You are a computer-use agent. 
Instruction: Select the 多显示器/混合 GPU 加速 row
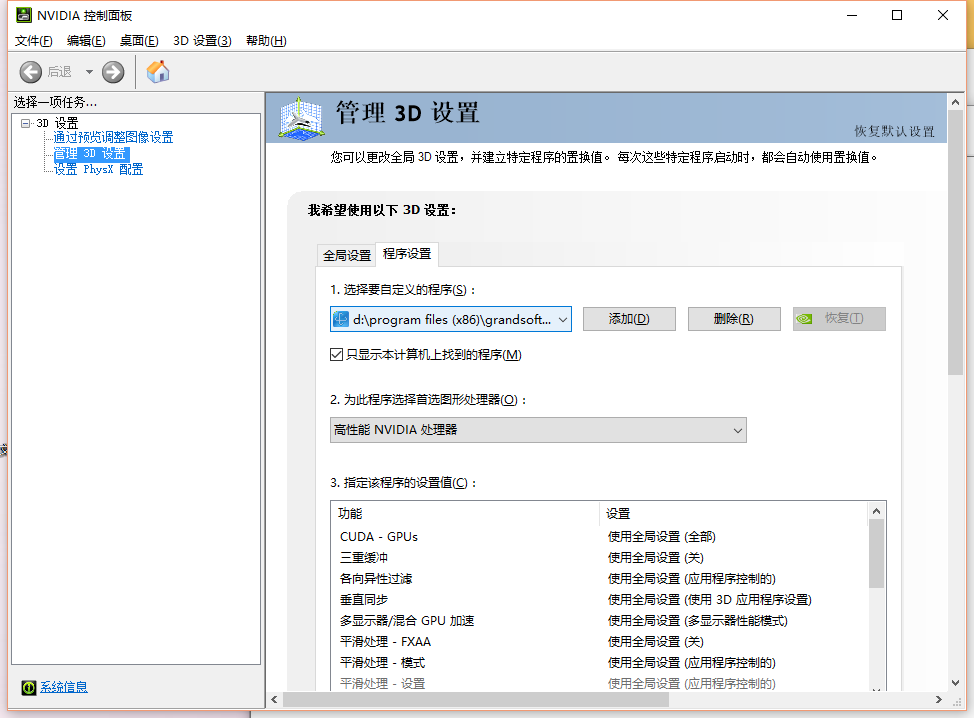pos(599,621)
